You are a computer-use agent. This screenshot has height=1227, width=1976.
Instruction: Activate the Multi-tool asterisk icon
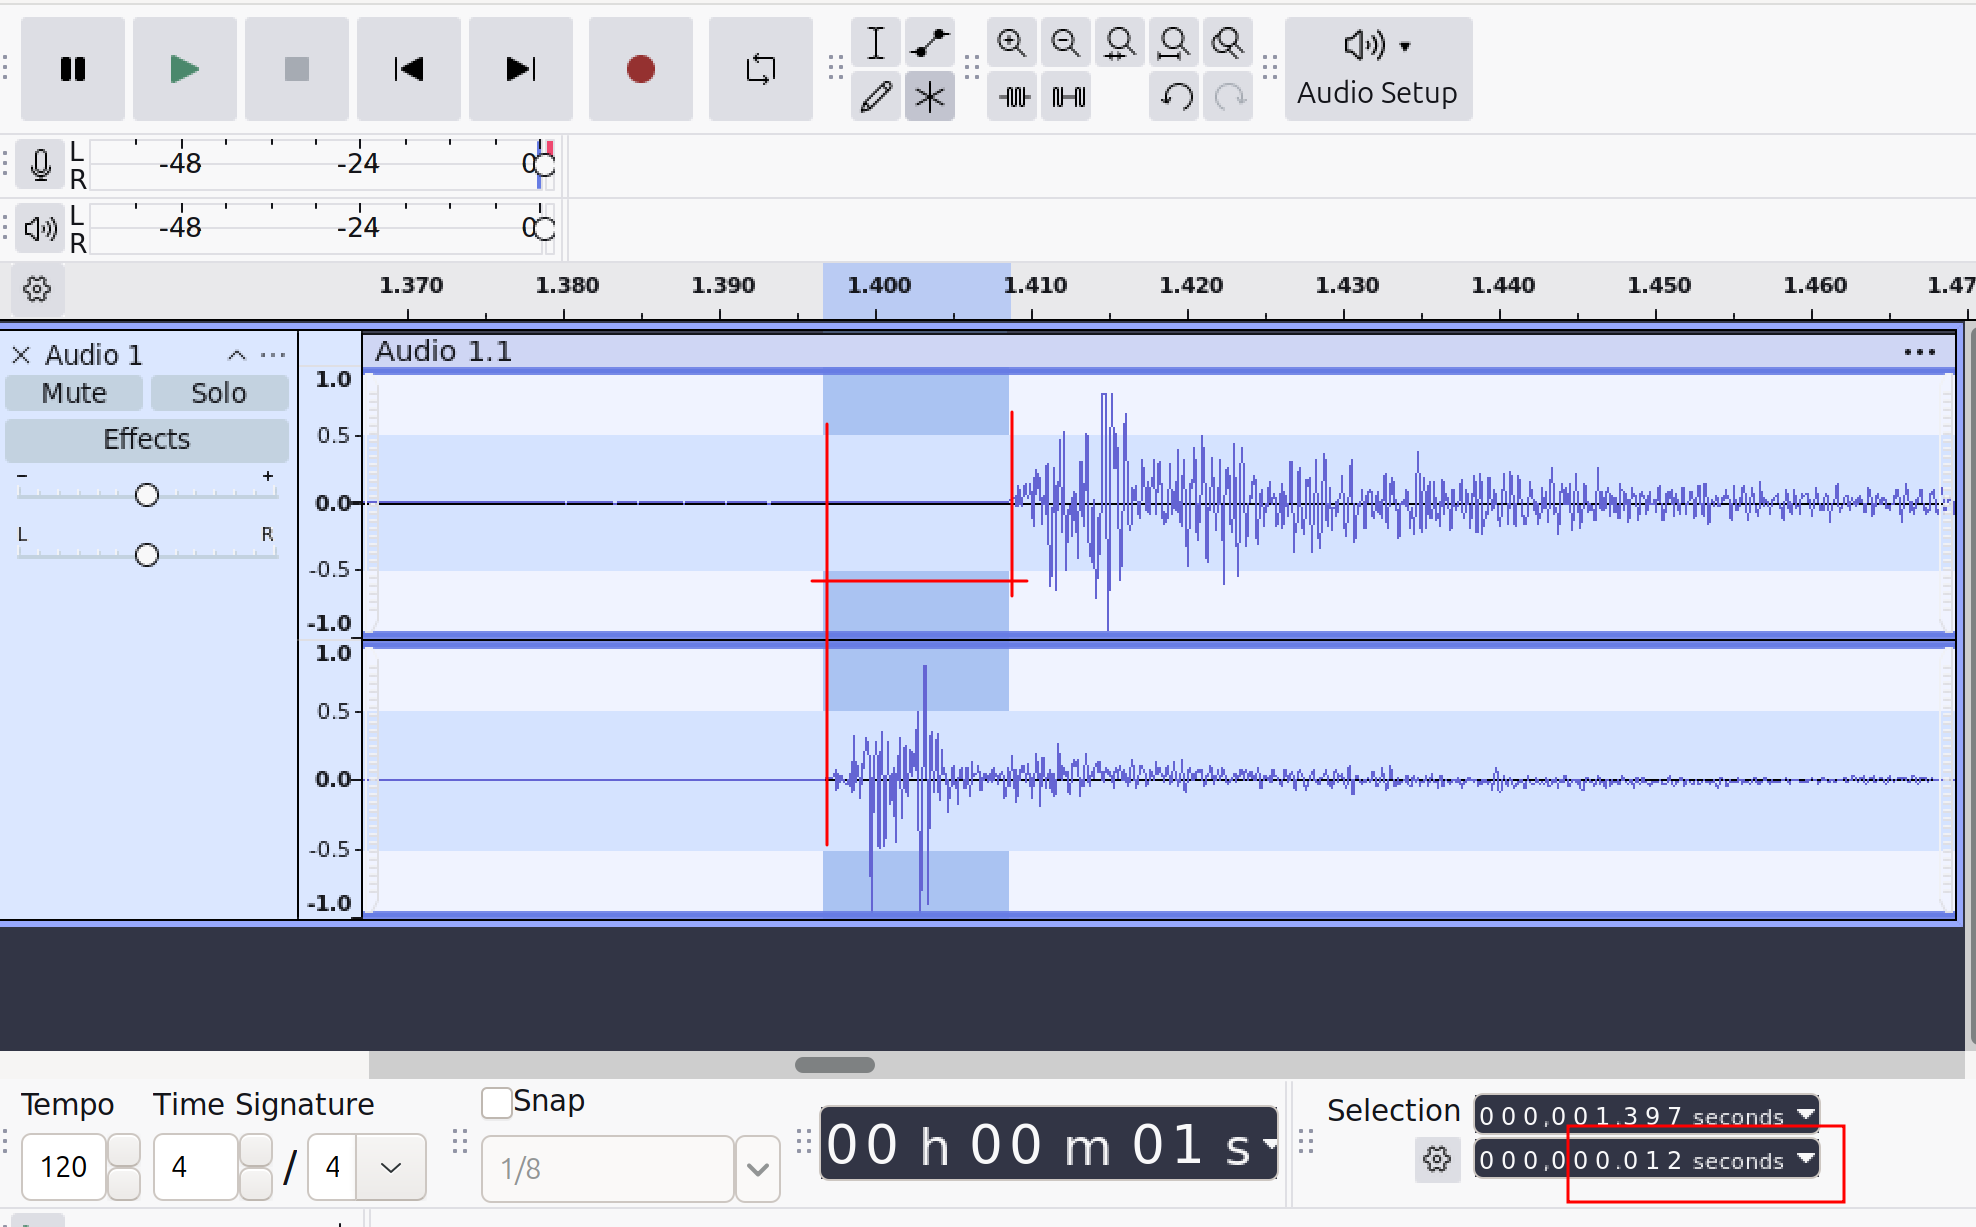click(x=929, y=97)
